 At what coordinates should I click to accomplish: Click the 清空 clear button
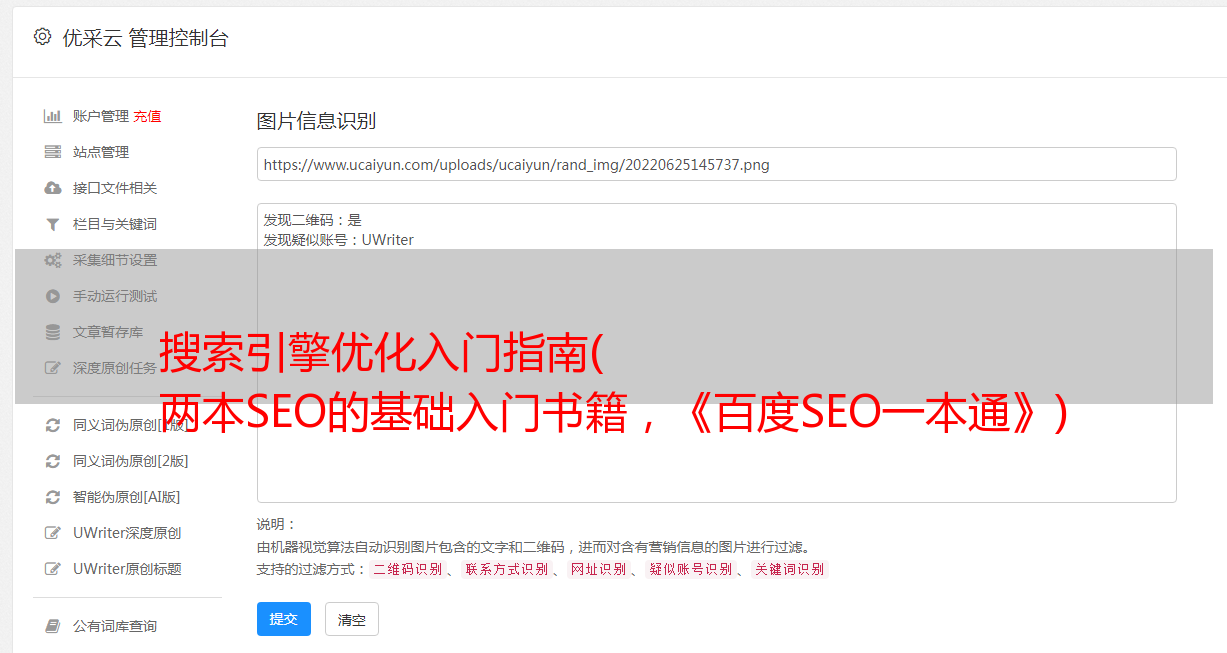click(x=352, y=619)
